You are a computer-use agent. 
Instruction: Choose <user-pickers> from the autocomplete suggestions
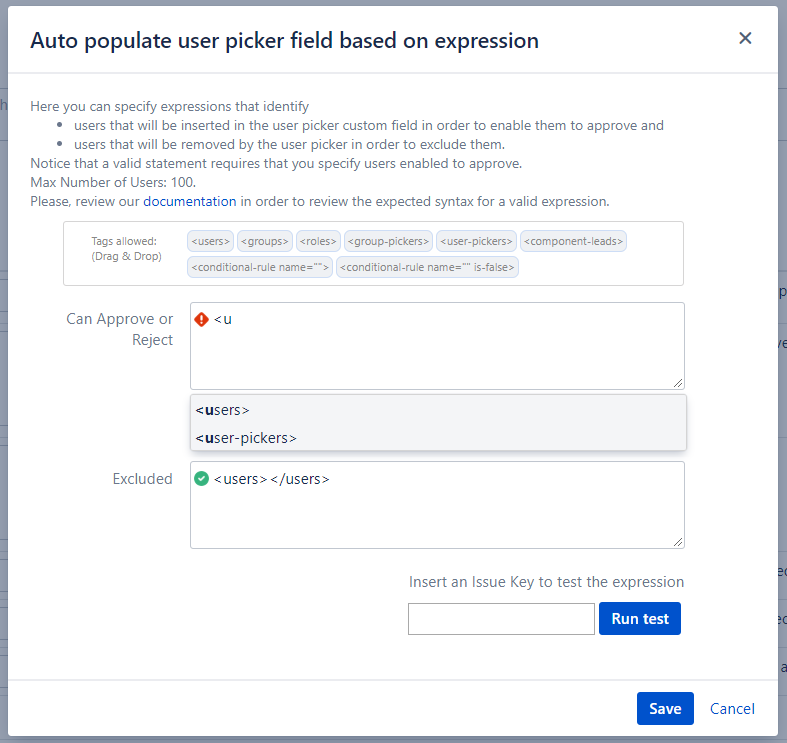[246, 438]
